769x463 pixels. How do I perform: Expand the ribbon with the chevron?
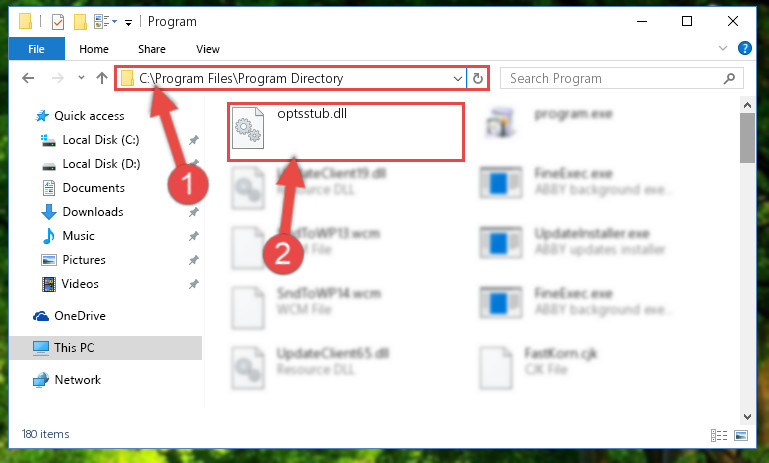(x=722, y=48)
